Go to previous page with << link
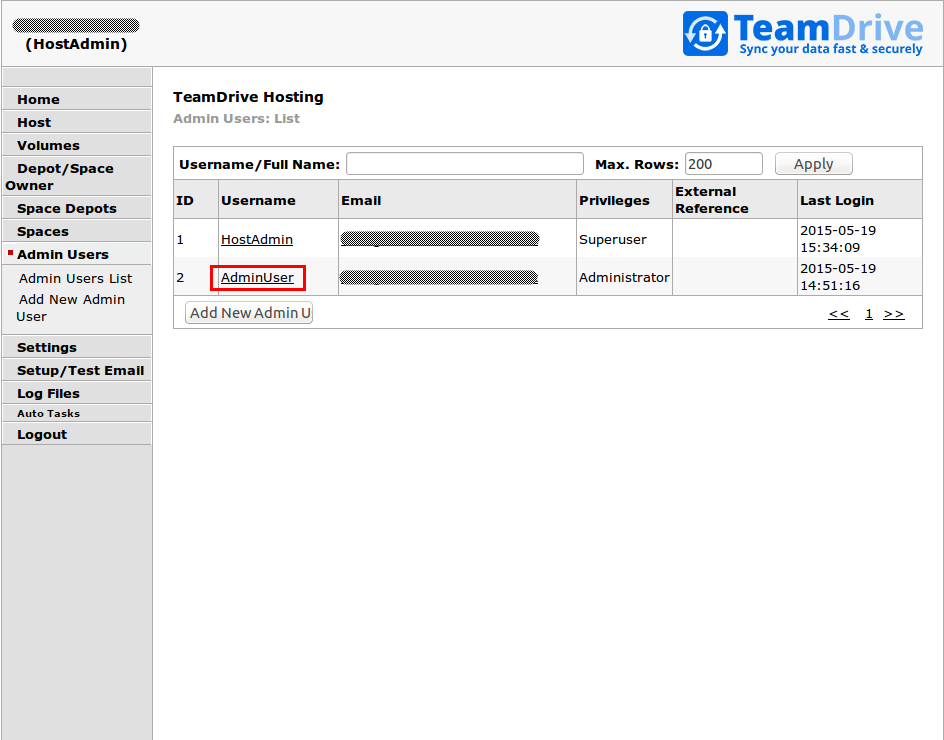Viewport: 944px width, 740px height. tap(839, 314)
